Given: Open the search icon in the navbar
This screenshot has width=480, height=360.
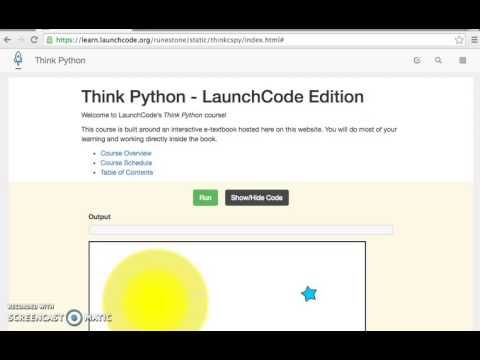Looking at the screenshot, I should pyautogui.click(x=438, y=60).
